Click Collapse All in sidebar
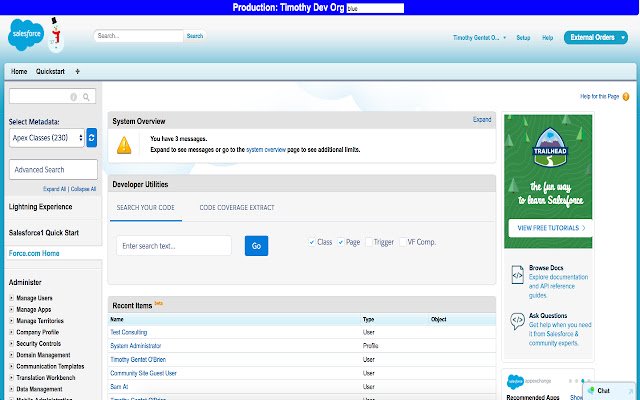This screenshot has width=640, height=400. (x=83, y=189)
